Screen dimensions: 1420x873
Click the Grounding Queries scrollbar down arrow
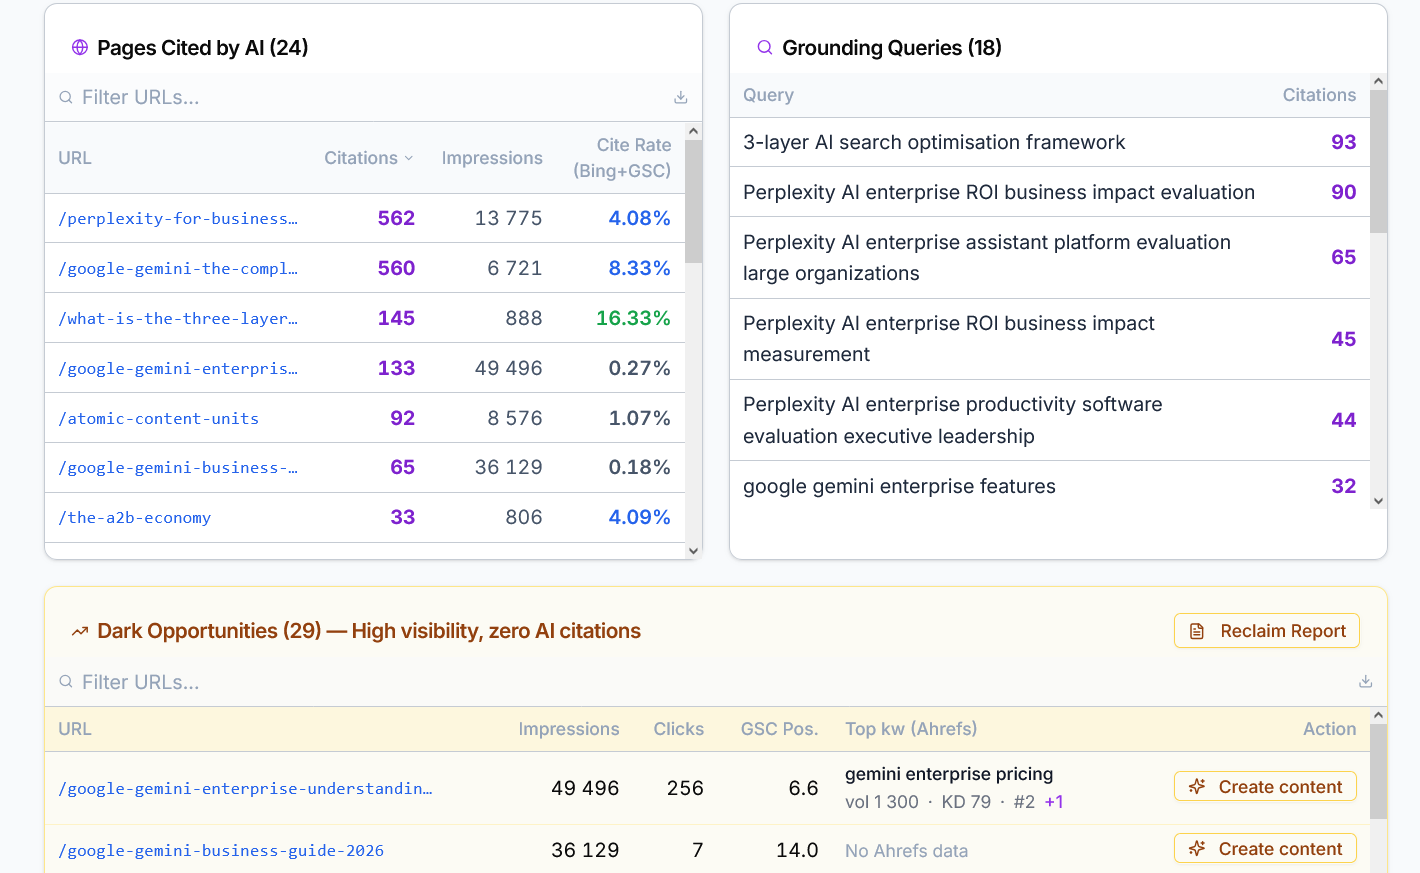coord(1378,501)
